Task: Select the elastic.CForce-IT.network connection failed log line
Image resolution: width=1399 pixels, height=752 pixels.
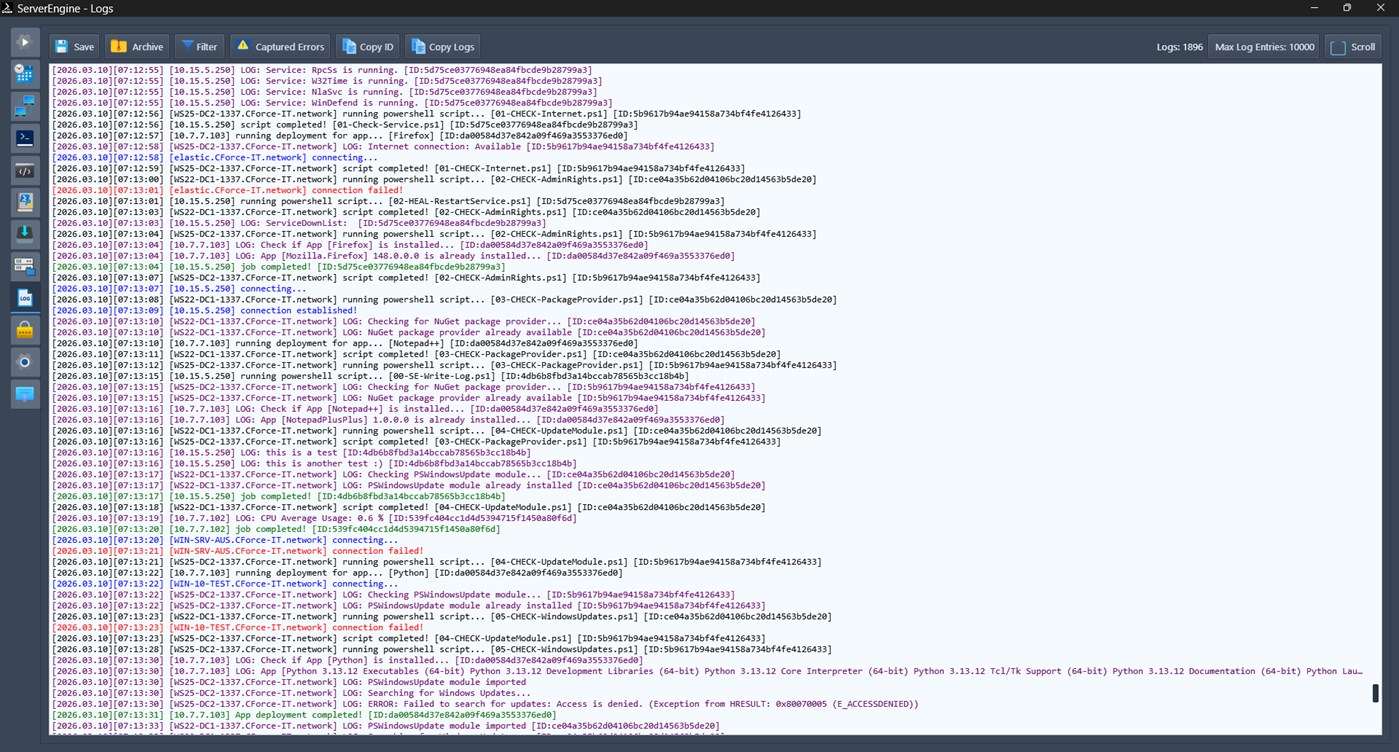Action: pos(227,190)
